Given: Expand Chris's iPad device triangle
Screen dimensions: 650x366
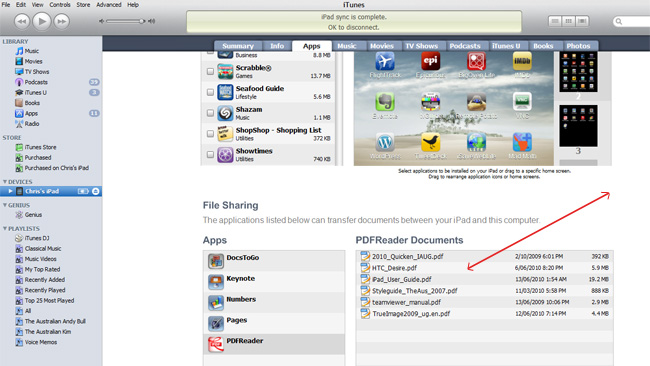Looking at the screenshot, I should [x=10, y=191].
